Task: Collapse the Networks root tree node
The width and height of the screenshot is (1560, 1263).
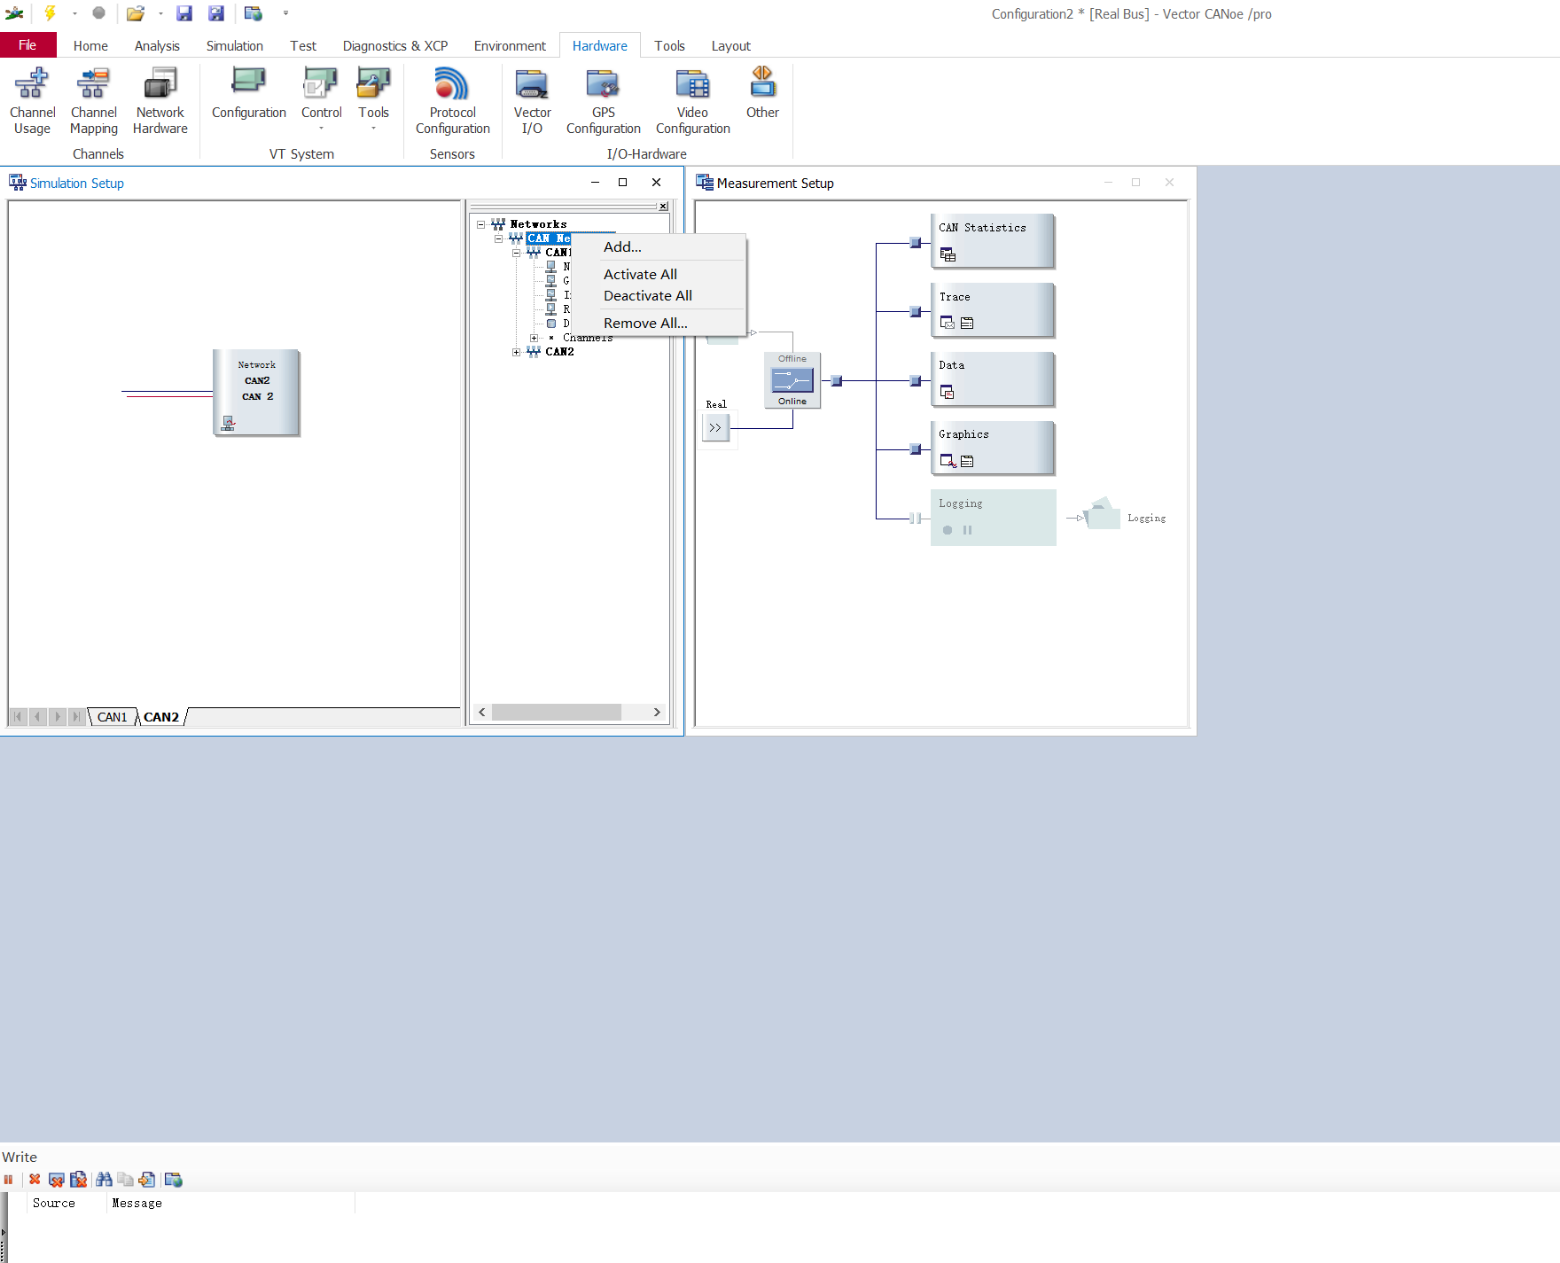Action: point(481,225)
